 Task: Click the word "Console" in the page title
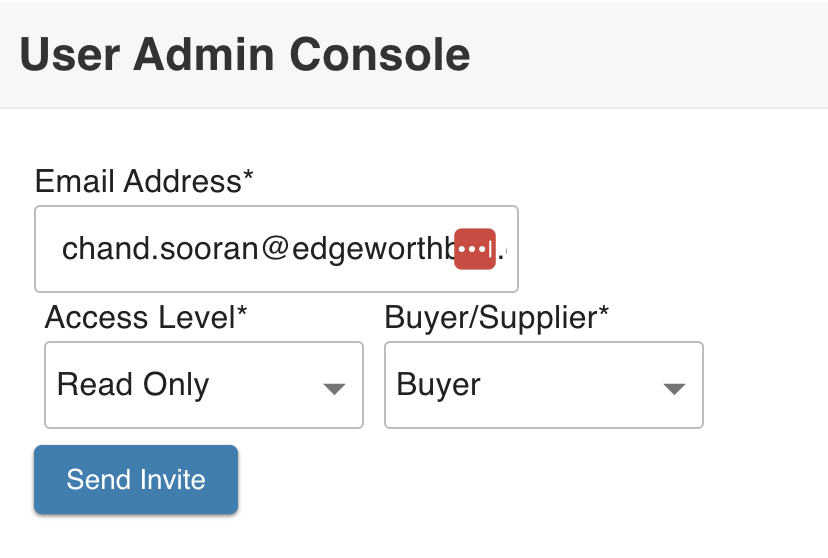pyautogui.click(x=395, y=54)
